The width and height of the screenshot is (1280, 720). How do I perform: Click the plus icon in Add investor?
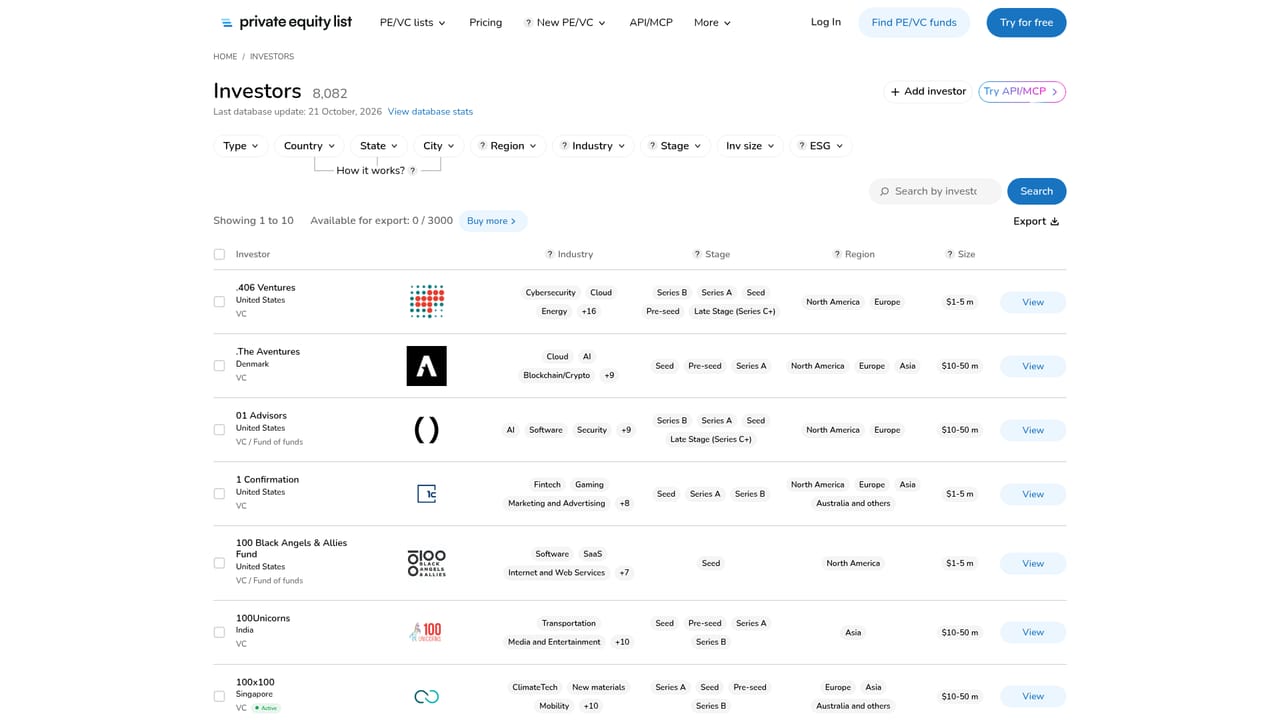(x=895, y=92)
